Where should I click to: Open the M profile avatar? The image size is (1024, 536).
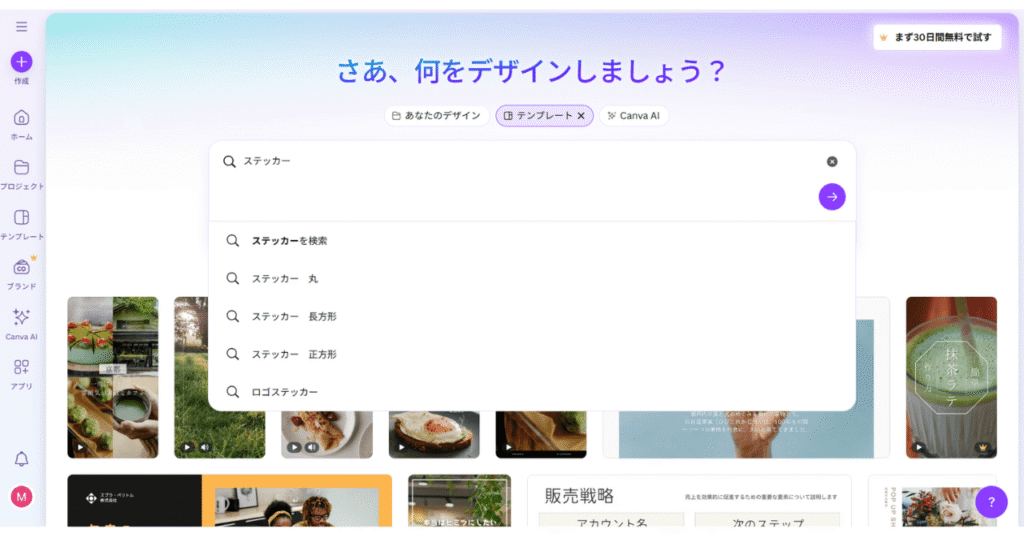pos(22,497)
